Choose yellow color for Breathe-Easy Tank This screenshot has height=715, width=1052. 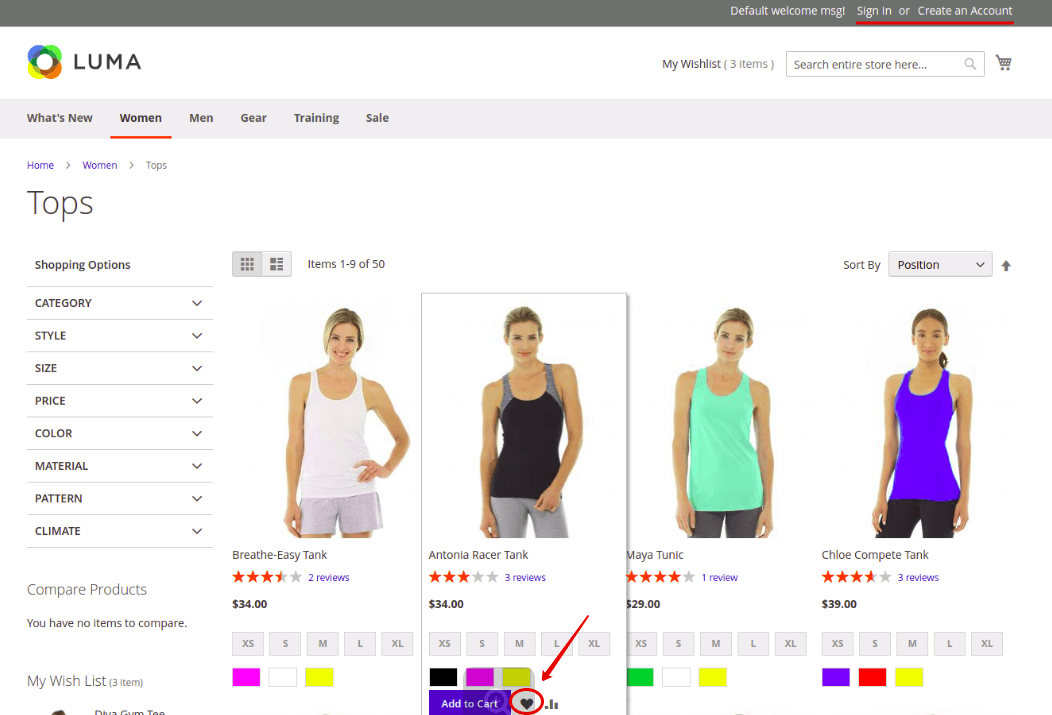[x=319, y=677]
